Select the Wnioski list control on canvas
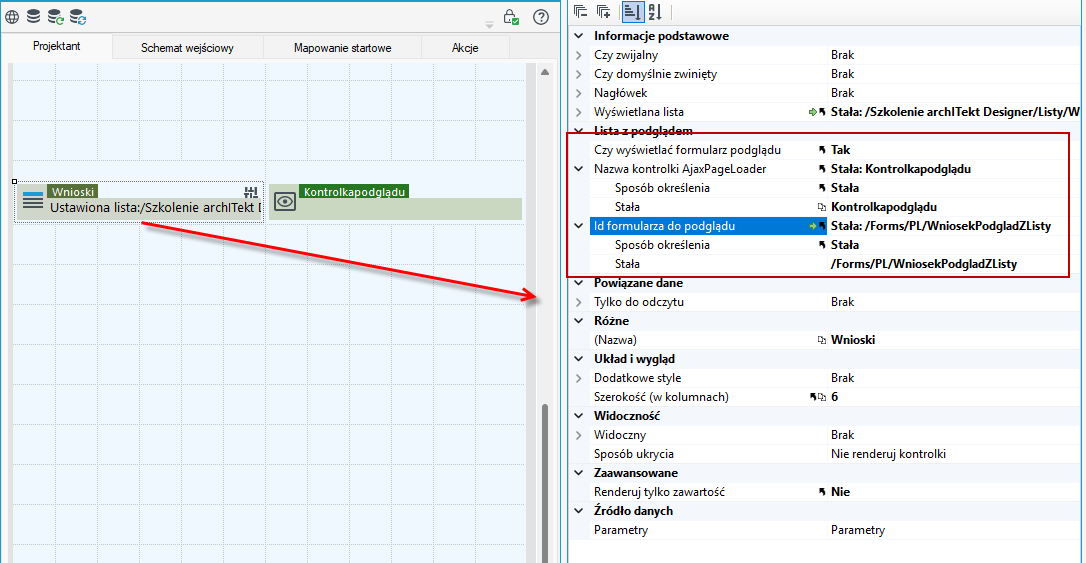Image resolution: width=1086 pixels, height=563 pixels. 139,202
